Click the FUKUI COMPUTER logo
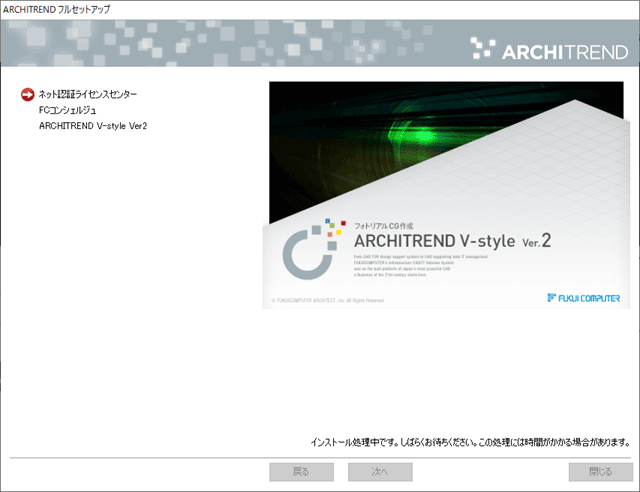 point(583,298)
